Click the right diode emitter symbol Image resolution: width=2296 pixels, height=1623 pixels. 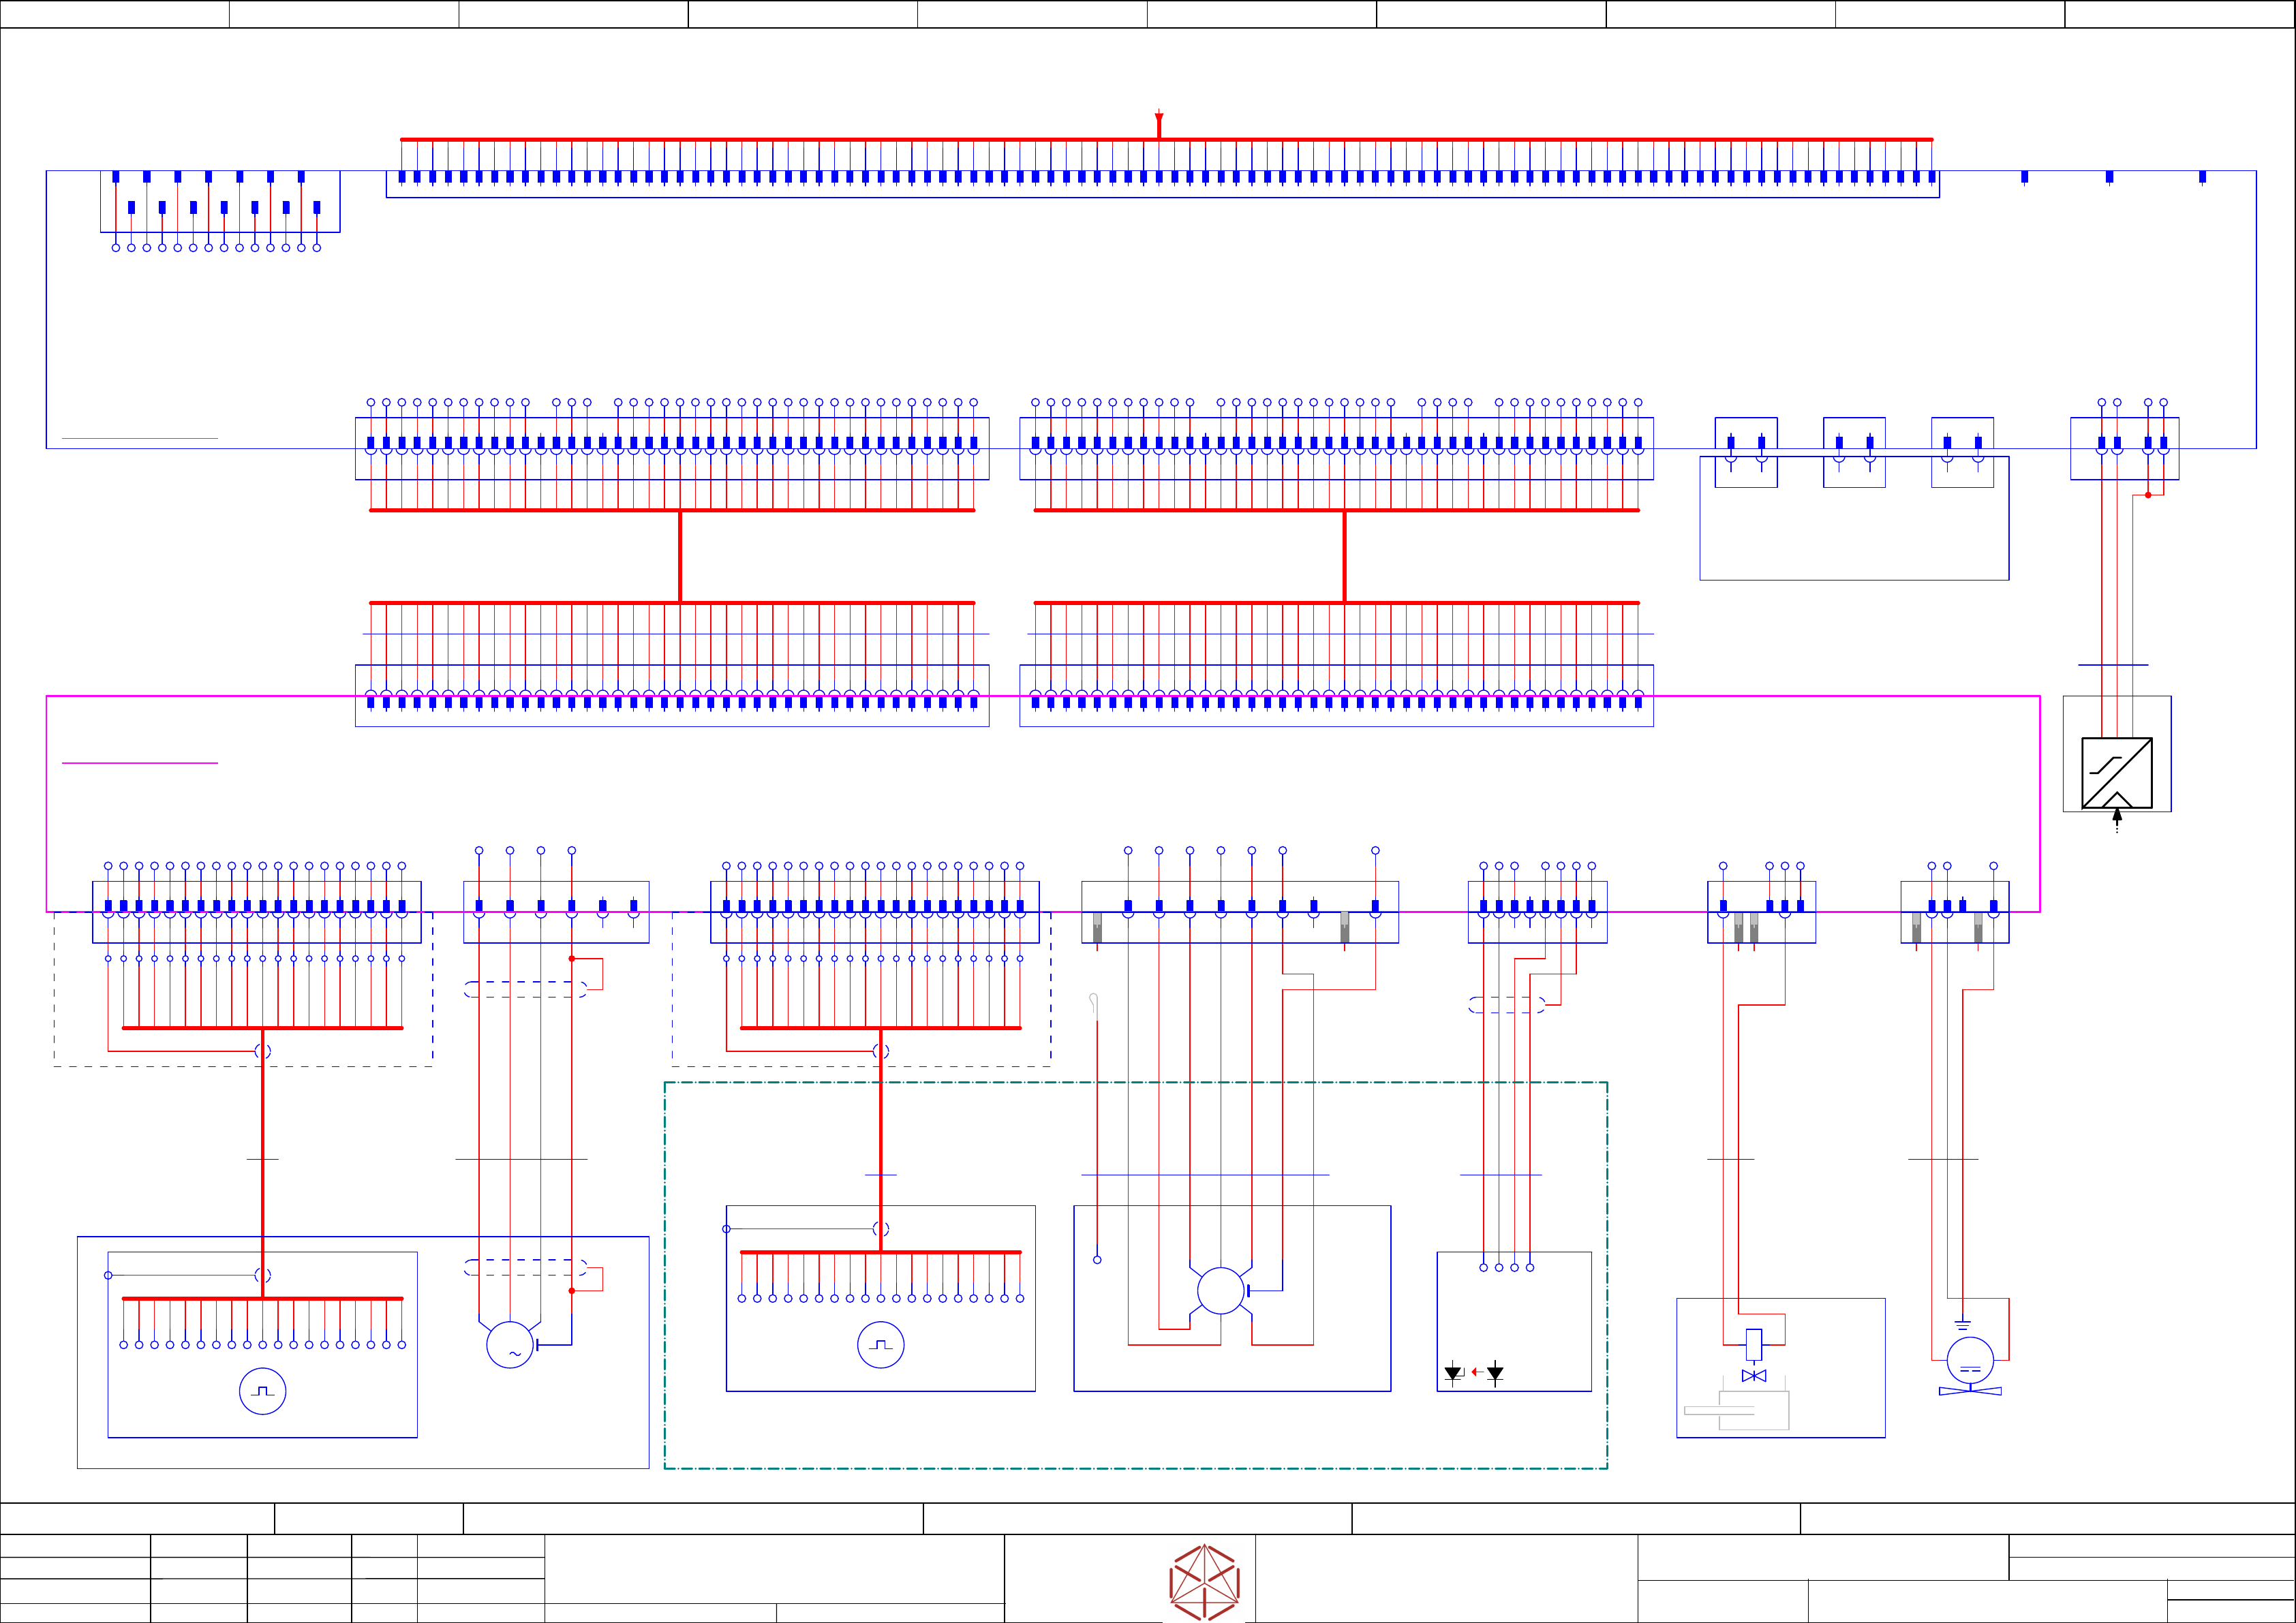(1495, 1374)
